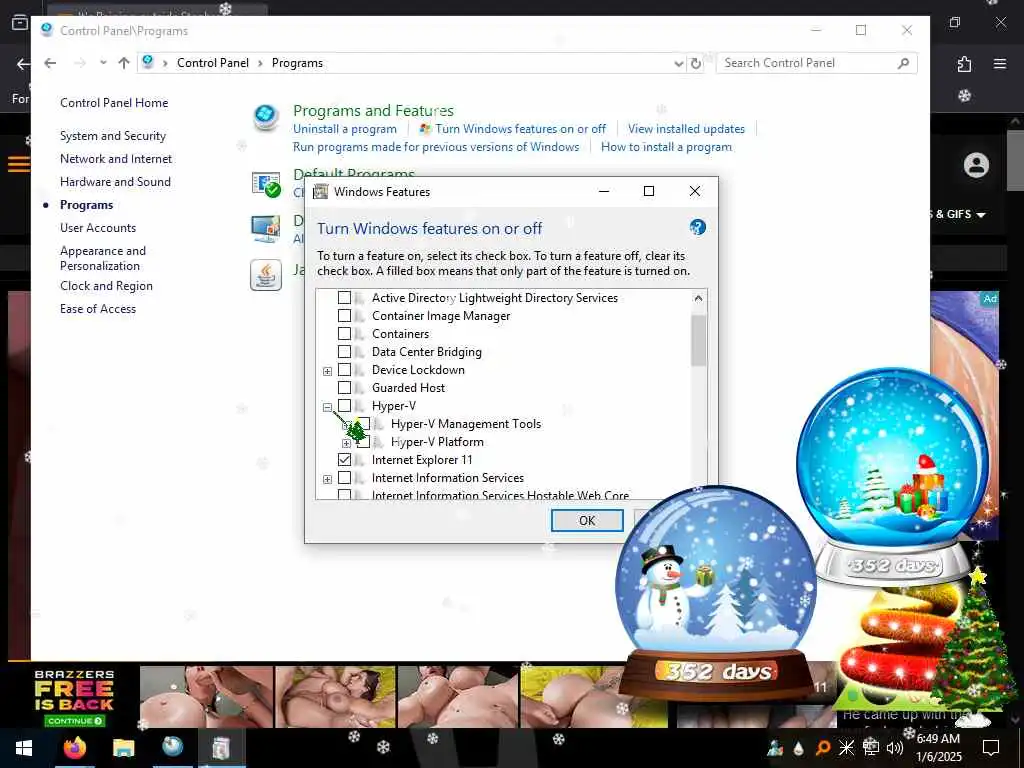
Task: Click the monitor icon below Default Programs
Action: (266, 229)
